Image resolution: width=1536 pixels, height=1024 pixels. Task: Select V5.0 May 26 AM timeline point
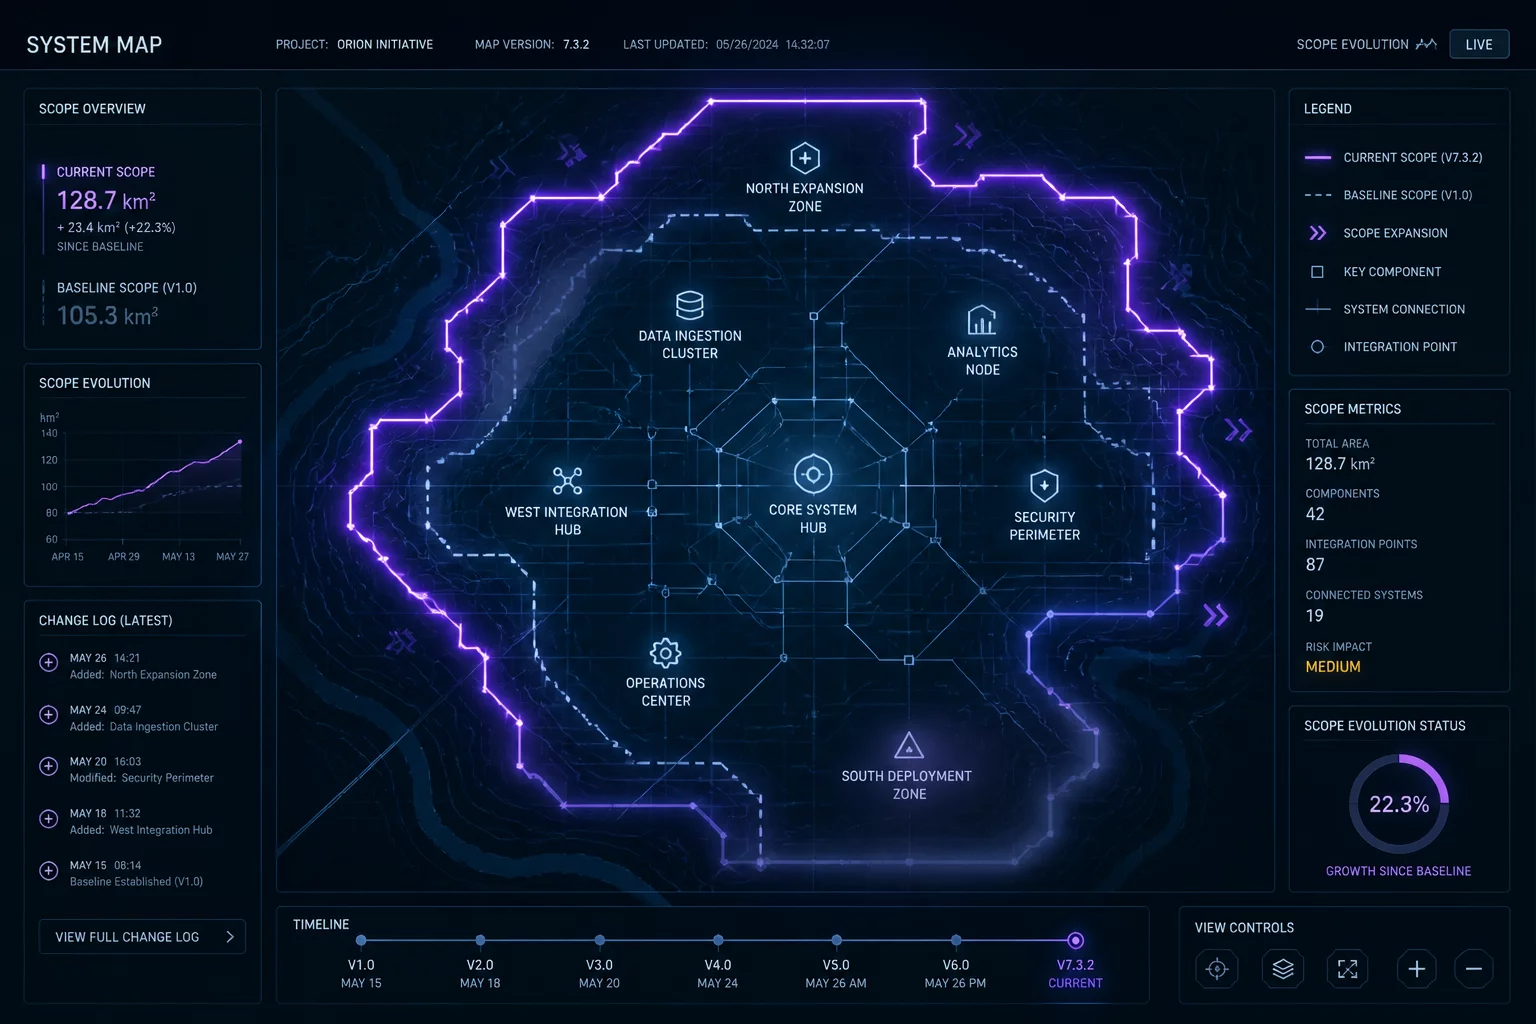tap(836, 940)
